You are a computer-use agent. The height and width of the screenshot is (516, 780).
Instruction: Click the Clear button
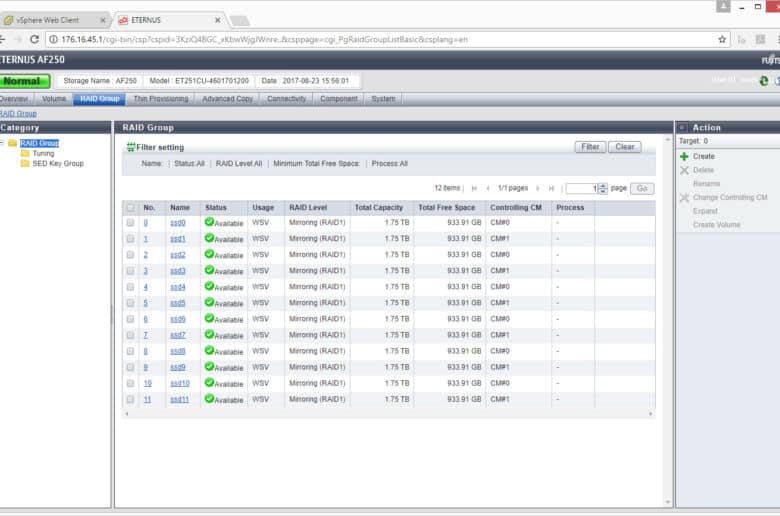pyautogui.click(x=625, y=147)
